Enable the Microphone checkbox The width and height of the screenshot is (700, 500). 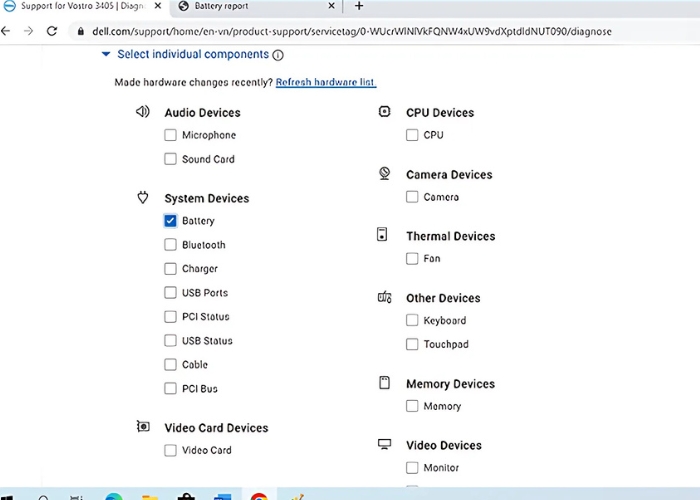(x=170, y=135)
